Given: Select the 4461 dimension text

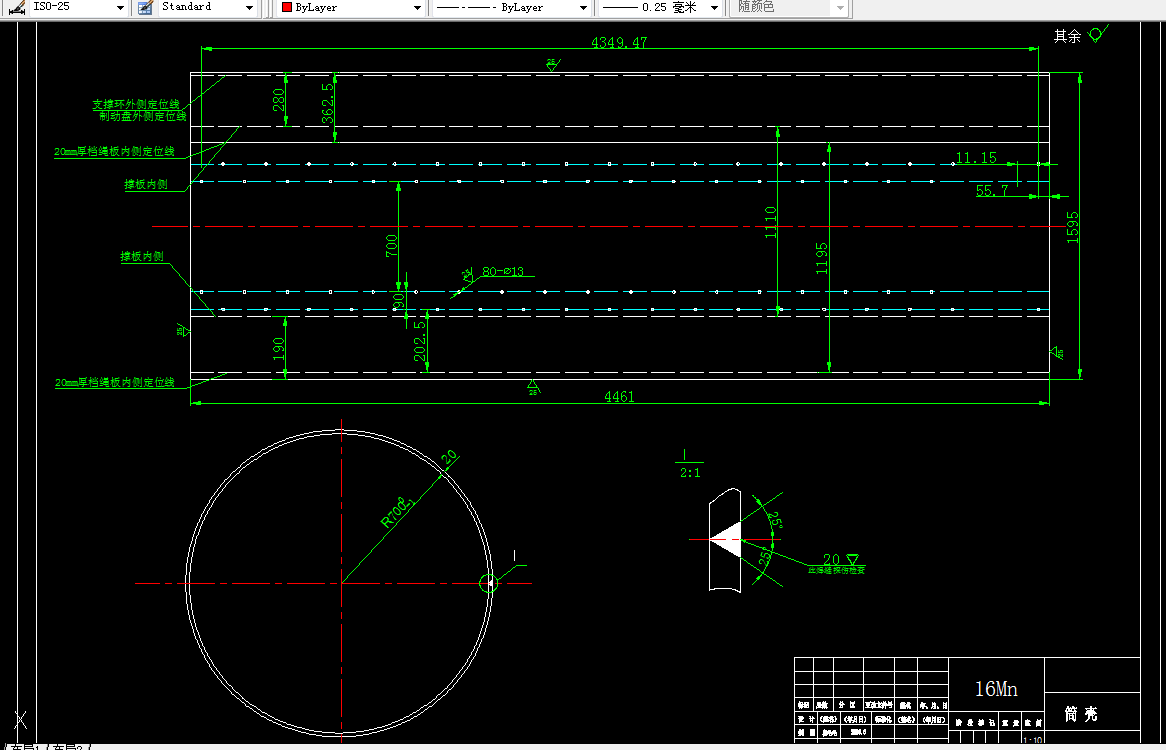Looking at the screenshot, I should (x=619, y=397).
